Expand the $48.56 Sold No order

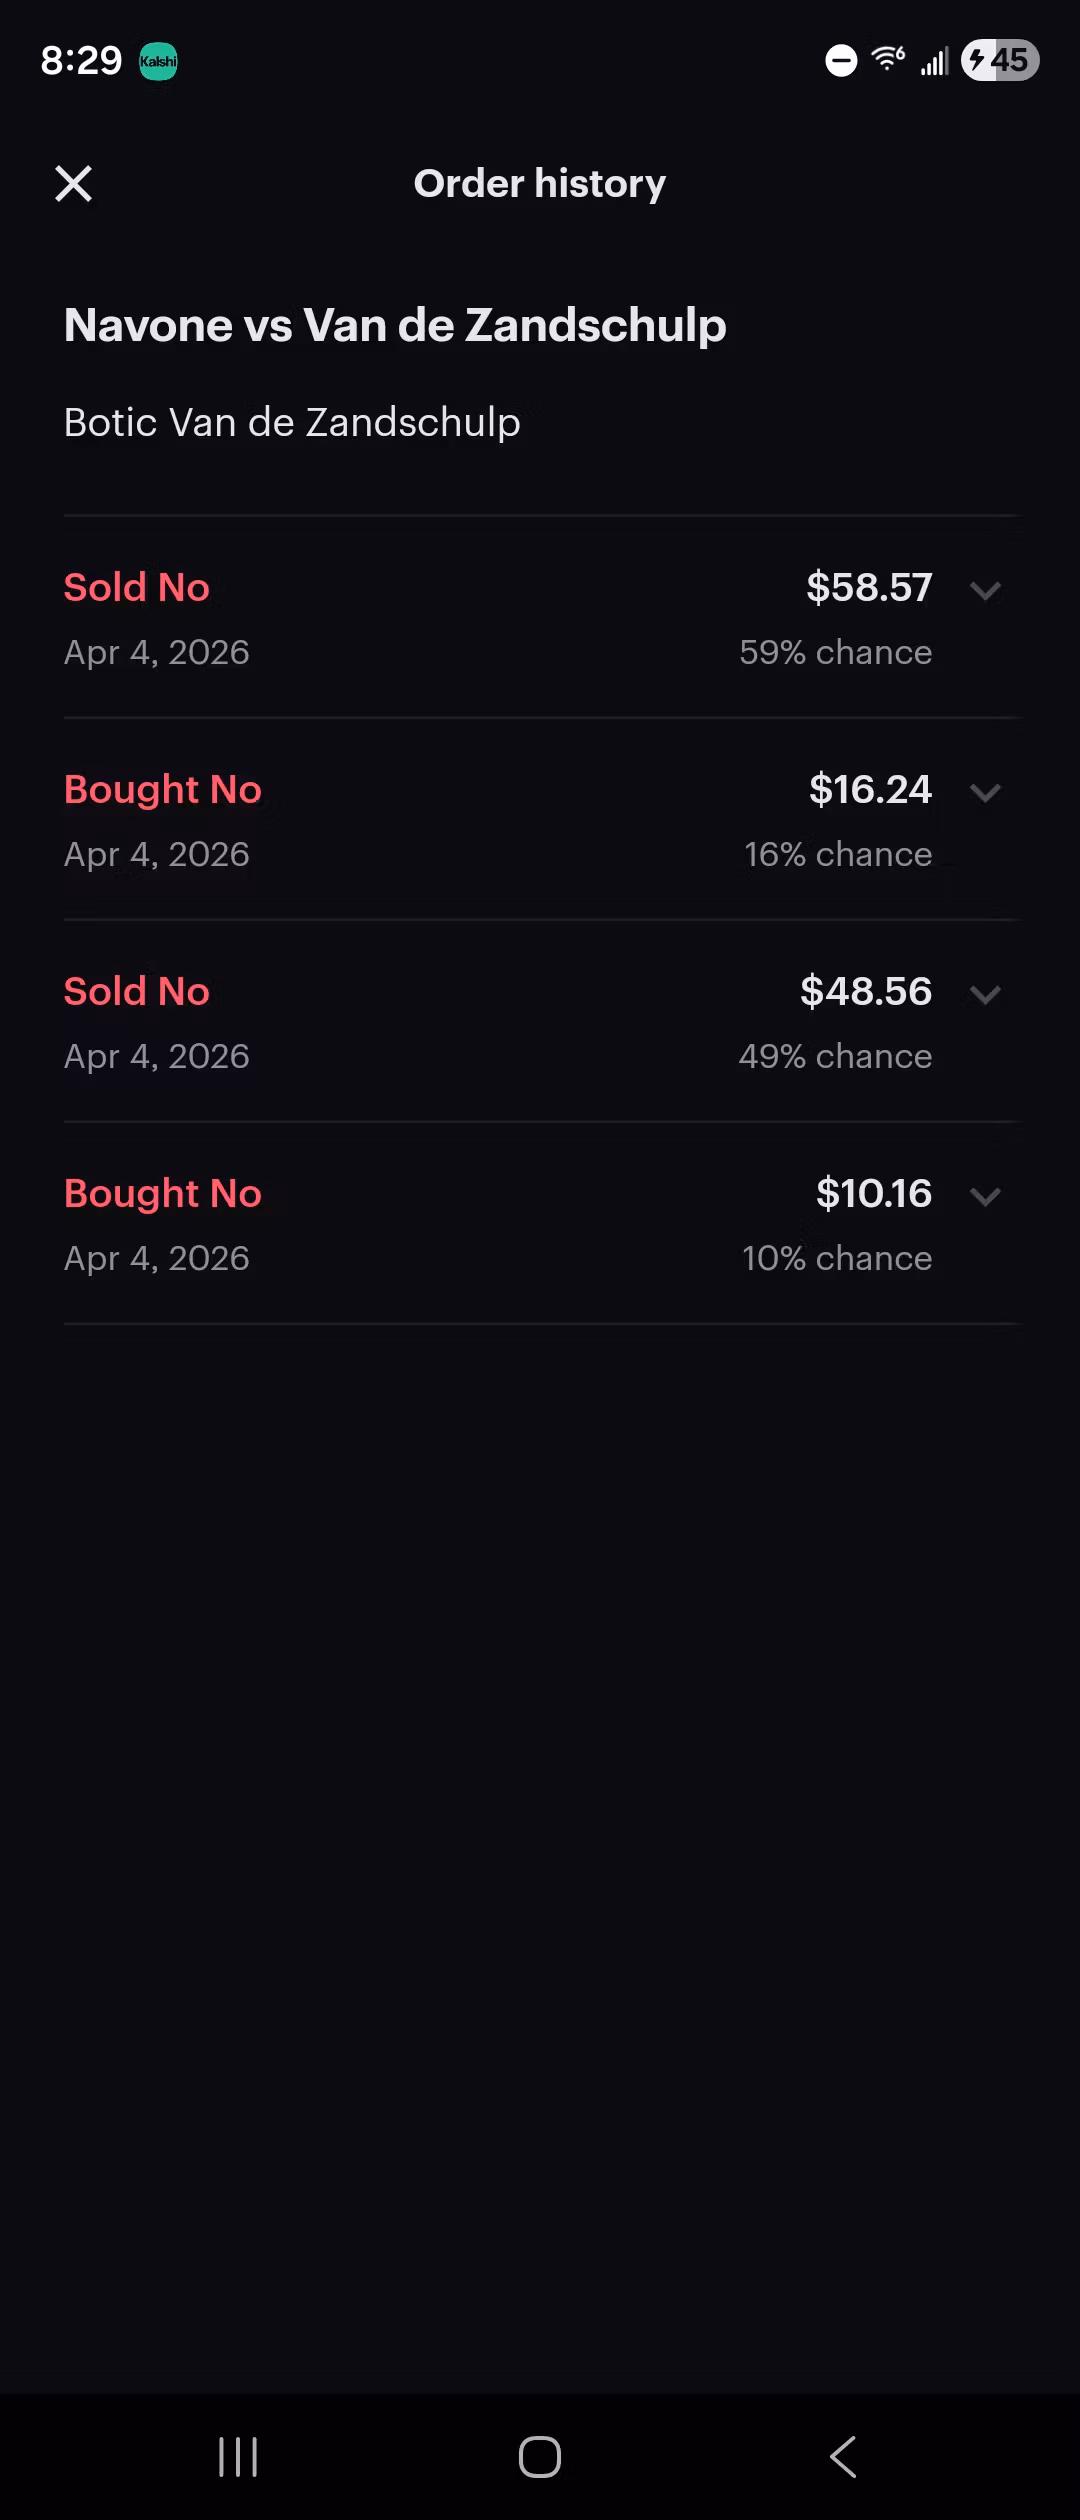(x=985, y=994)
